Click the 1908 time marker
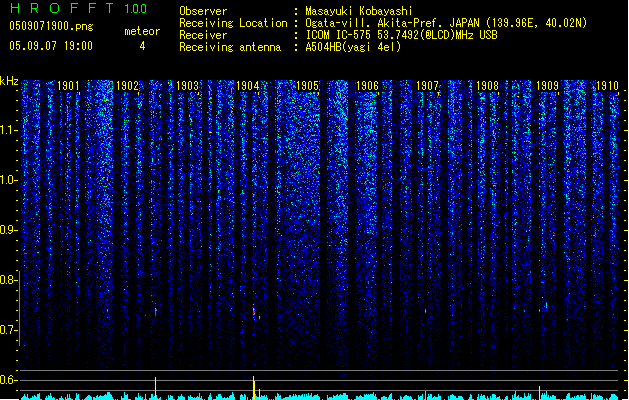The width and height of the screenshot is (629, 400). tap(487, 86)
